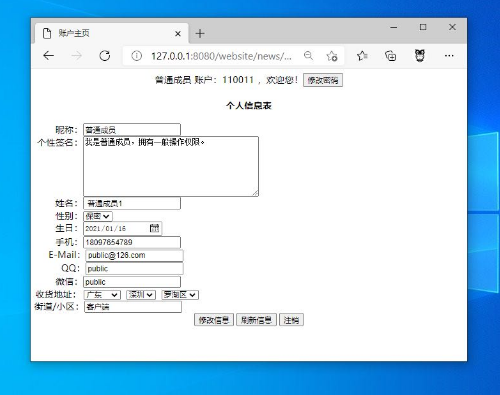This screenshot has height=395, width=500.
Task: Click into the 微信 input field
Action: (132, 282)
